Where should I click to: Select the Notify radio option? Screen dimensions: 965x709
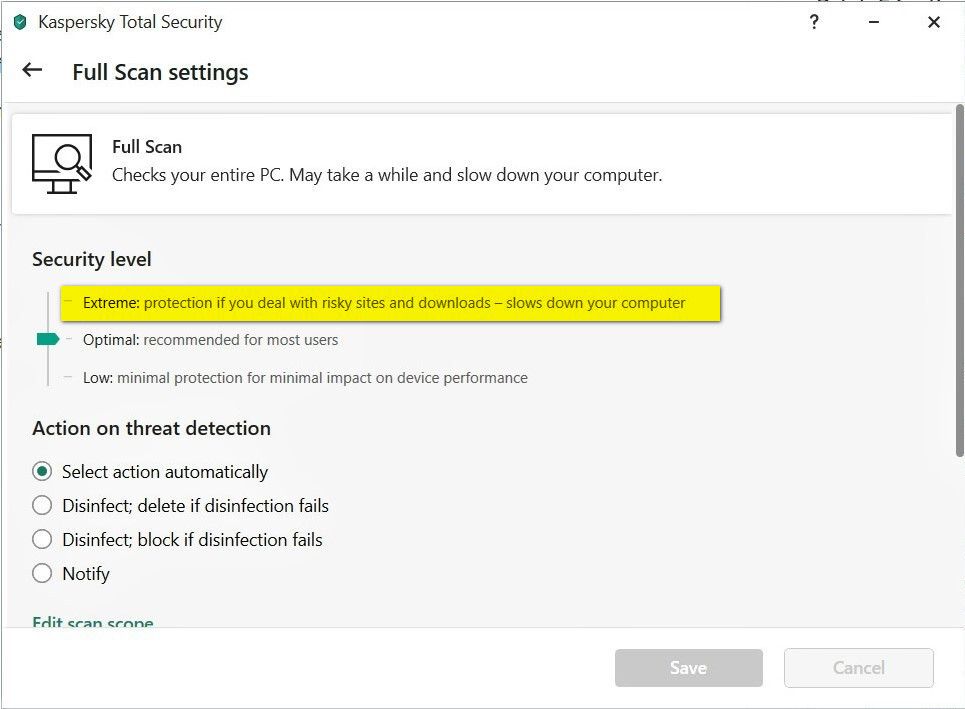coord(42,573)
